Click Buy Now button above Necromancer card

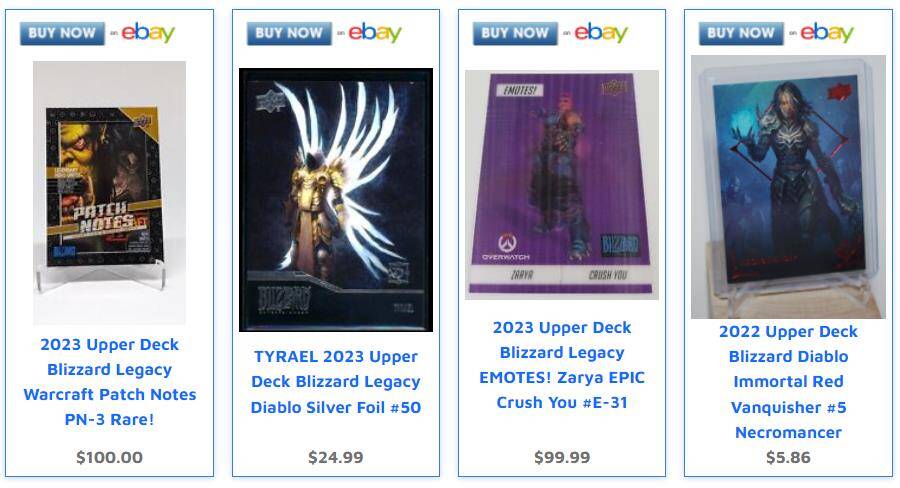click(x=741, y=33)
